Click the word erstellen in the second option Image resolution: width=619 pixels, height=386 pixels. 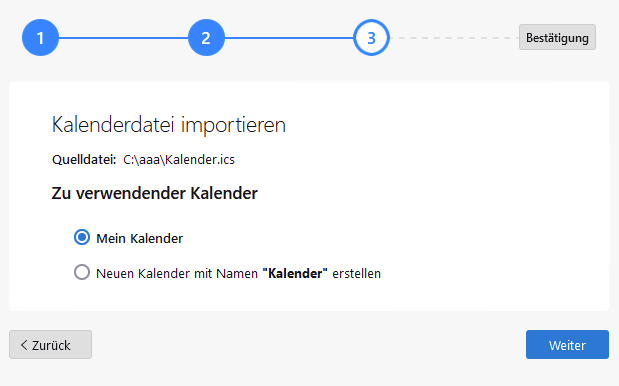click(356, 274)
